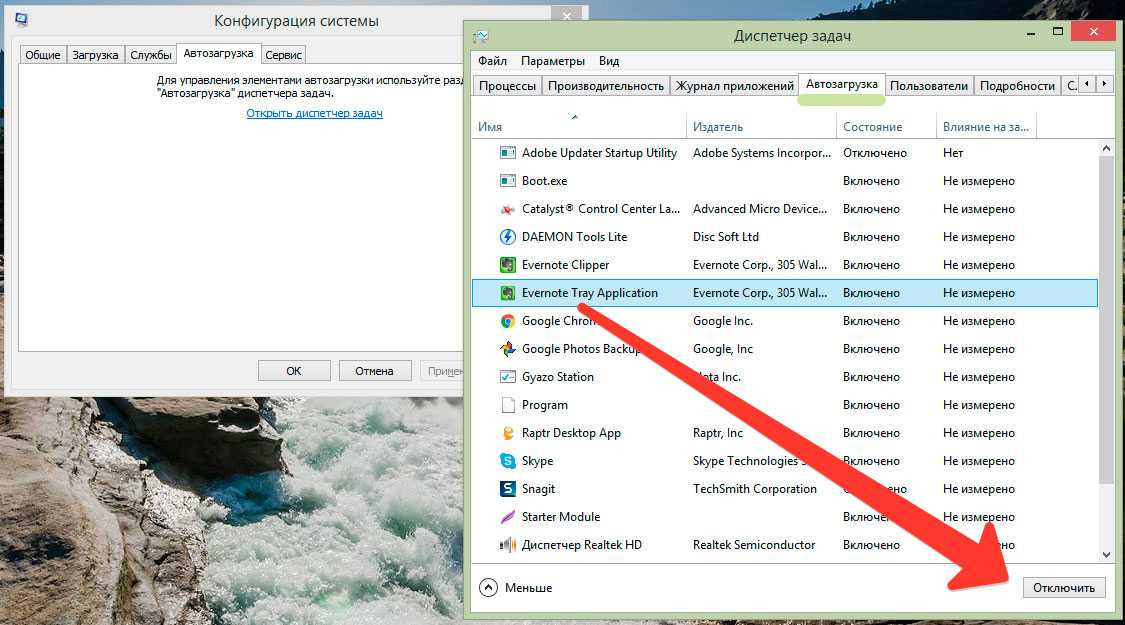The image size is (1125, 625).
Task: Open the Журнал приложений tab
Action: (735, 85)
